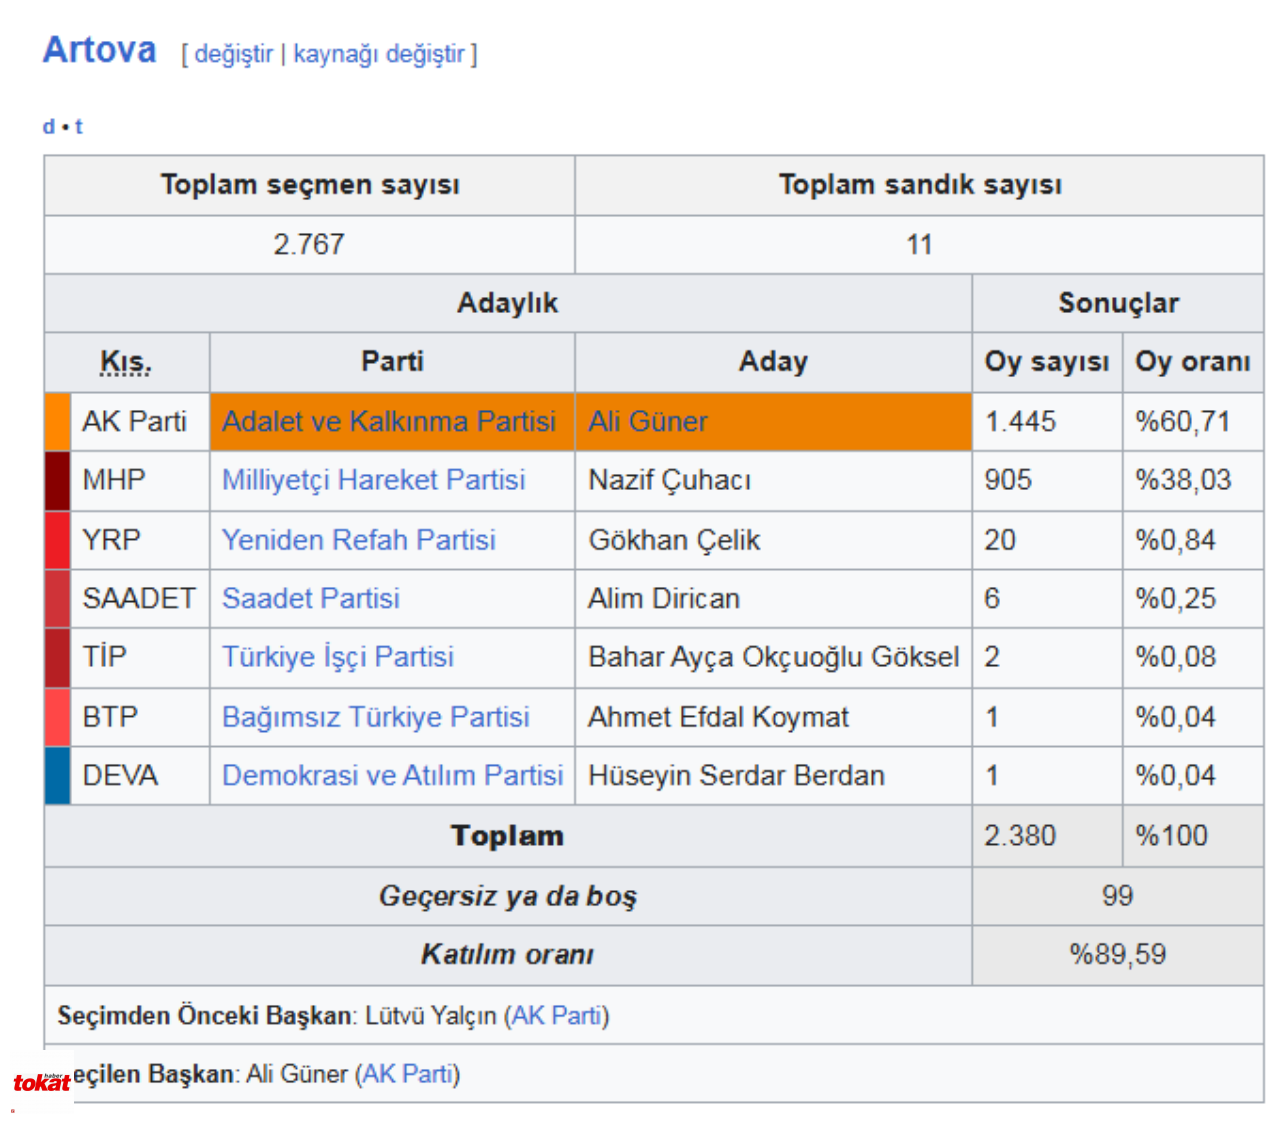Viewport: 1280px width, 1124px height.
Task: Open Bağımsız Türkiye Partisi link
Action: pyautogui.click(x=376, y=717)
